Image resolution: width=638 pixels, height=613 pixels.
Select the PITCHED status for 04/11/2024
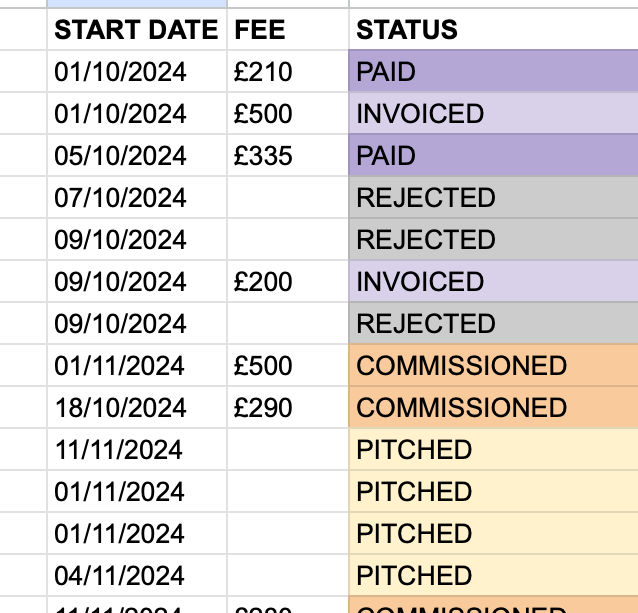click(494, 575)
